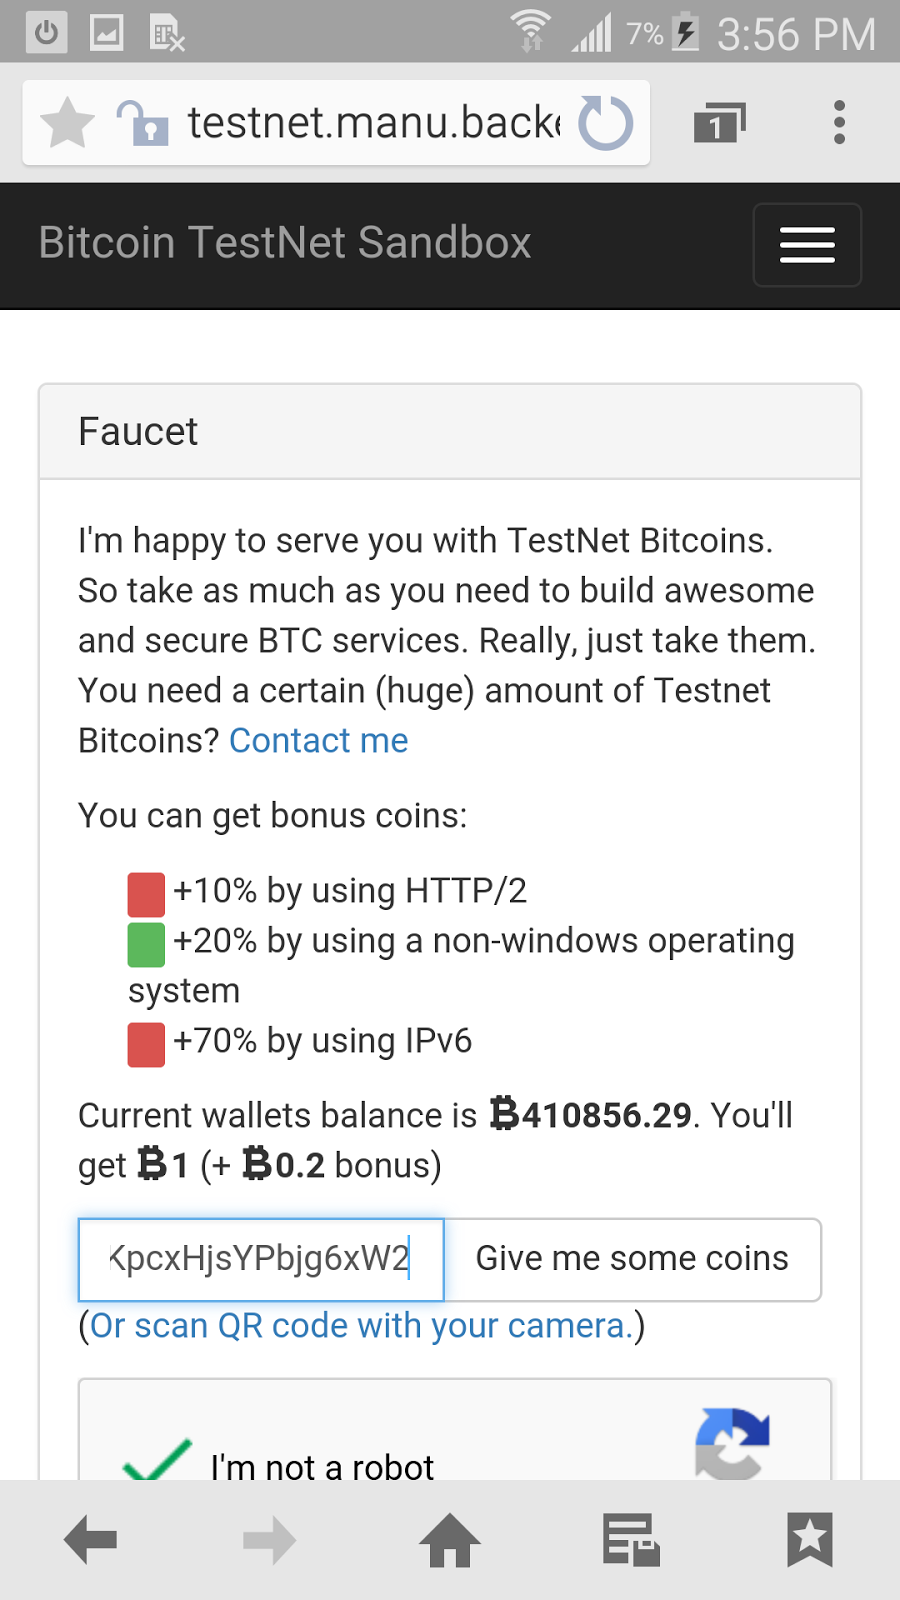Tap the back arrow in bottom bar
Viewport: 900px width, 1600px height.
tap(90, 1540)
